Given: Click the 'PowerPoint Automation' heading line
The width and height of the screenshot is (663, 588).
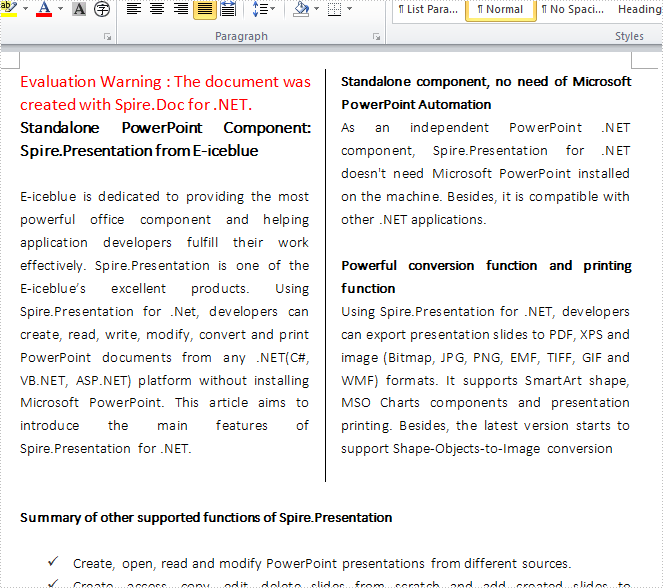Looking at the screenshot, I should [x=416, y=104].
